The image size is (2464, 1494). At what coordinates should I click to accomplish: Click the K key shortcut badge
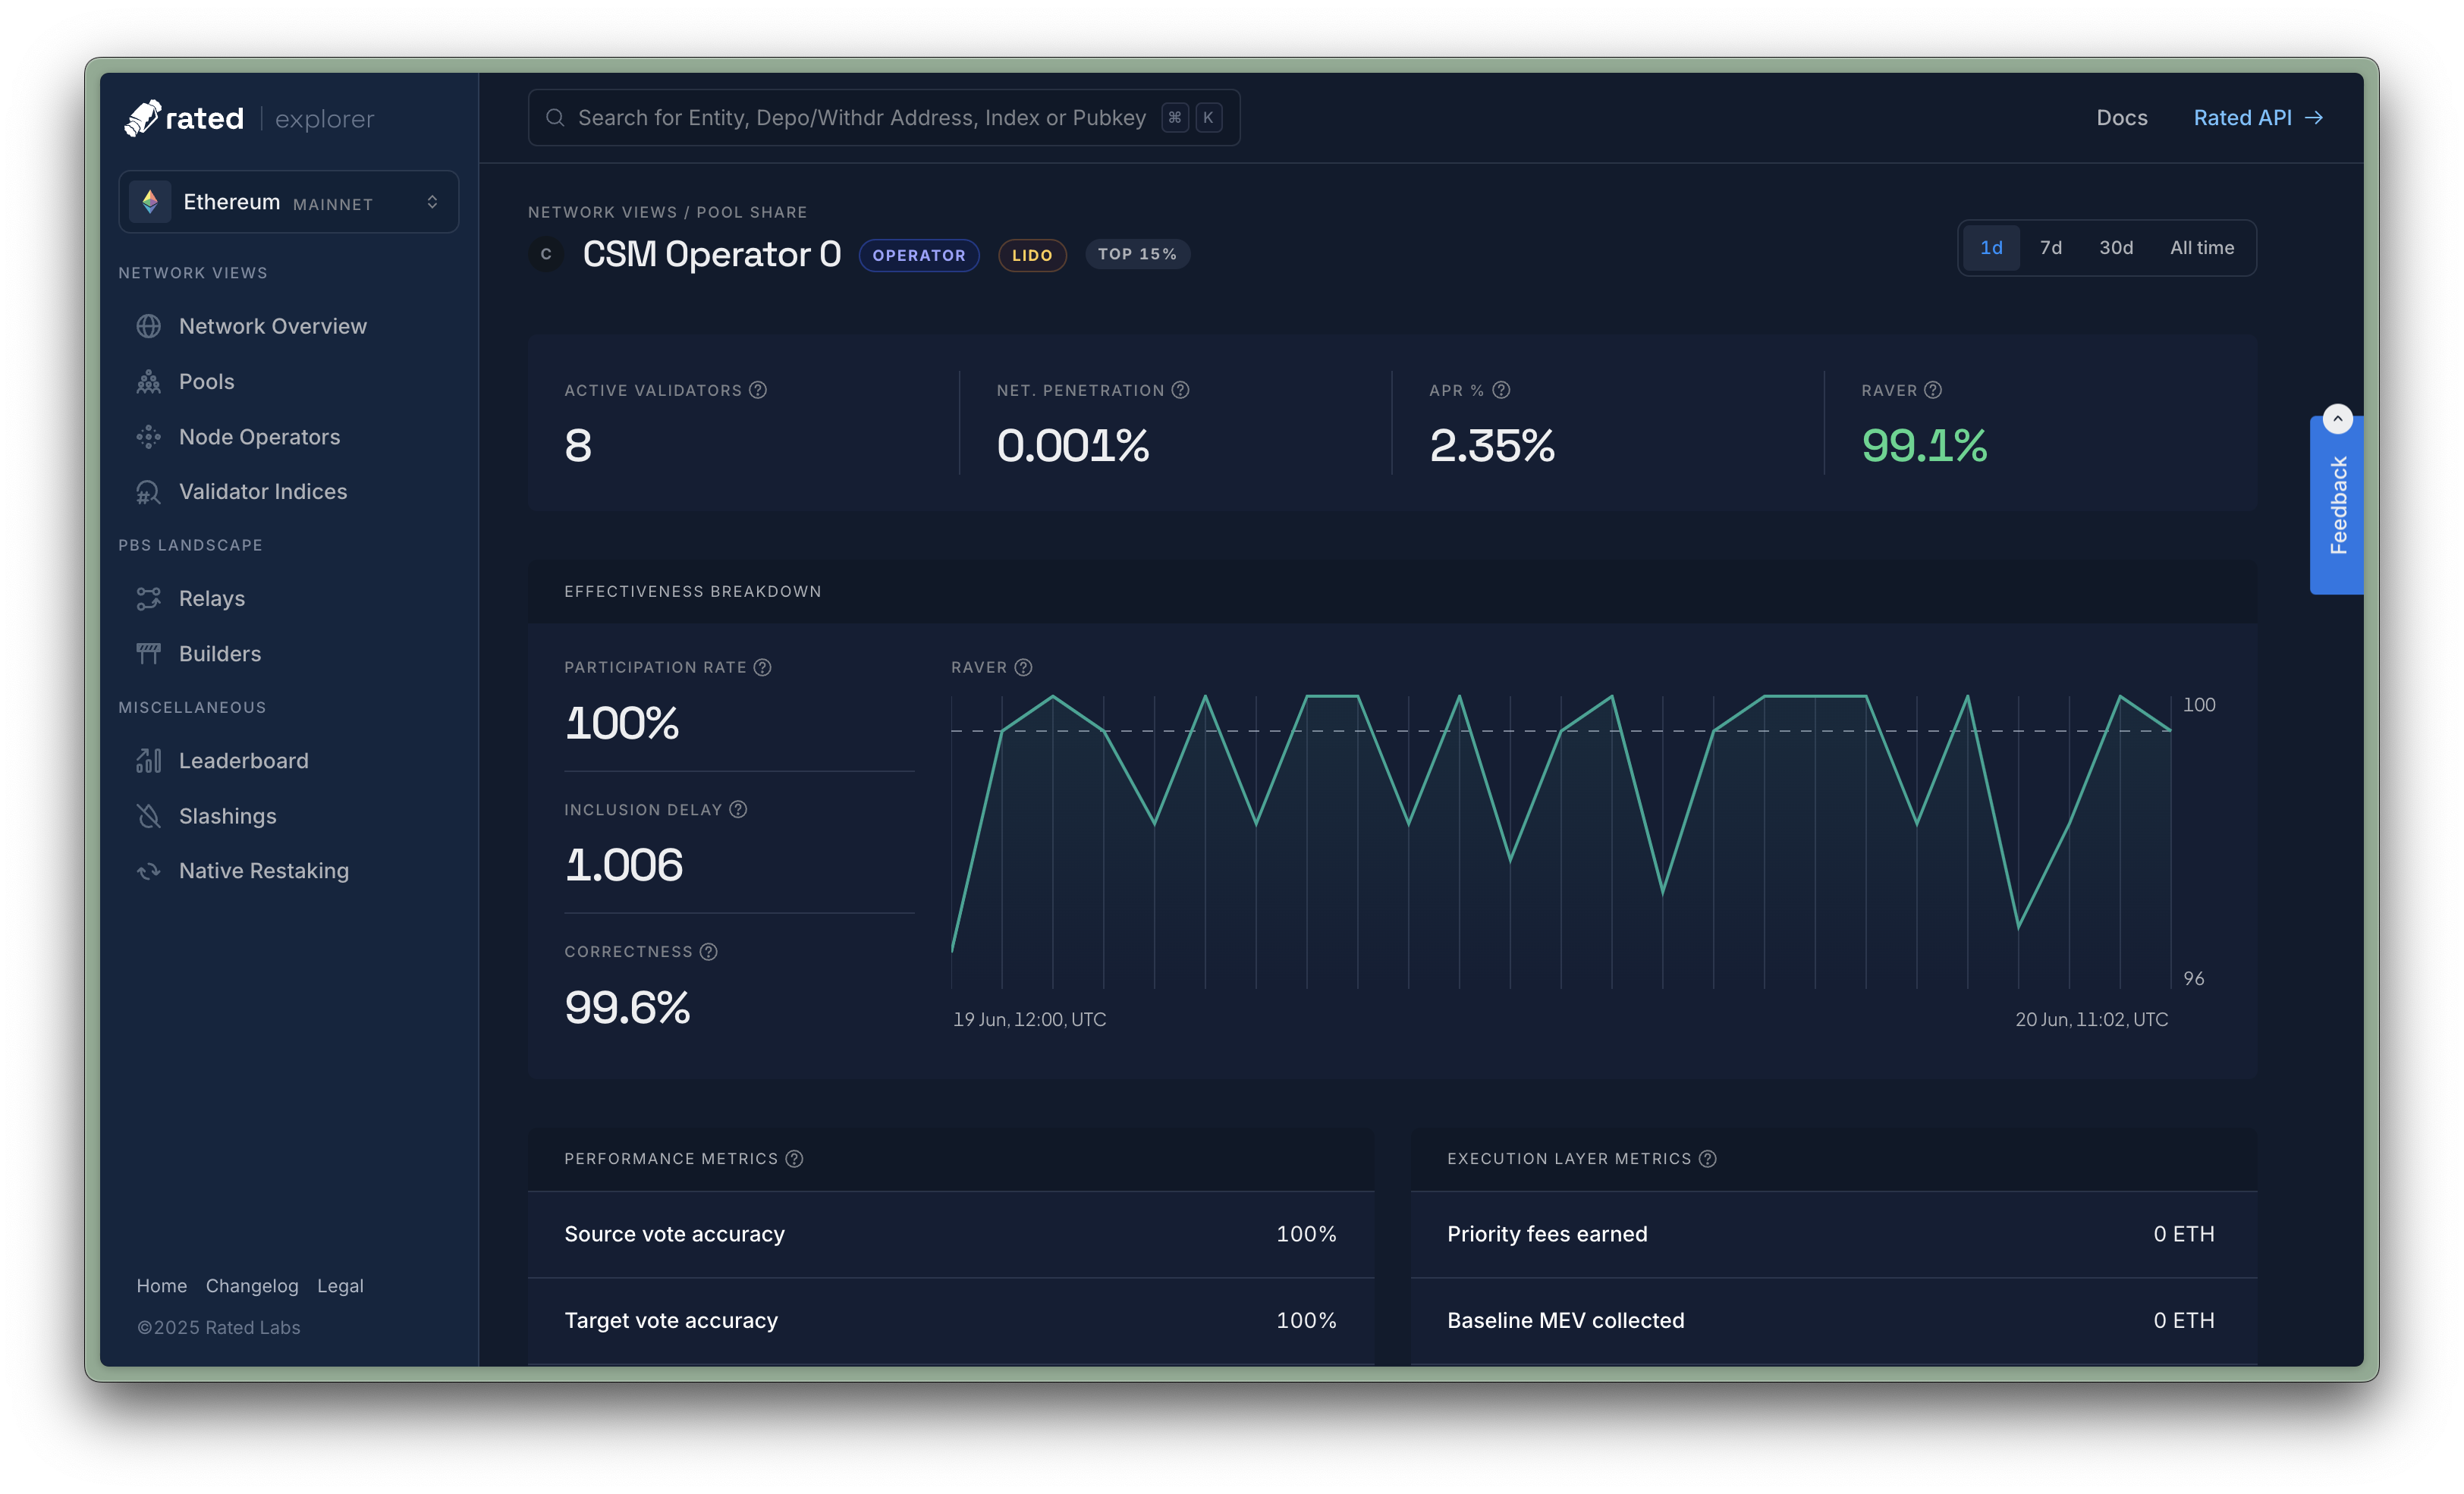(1208, 118)
